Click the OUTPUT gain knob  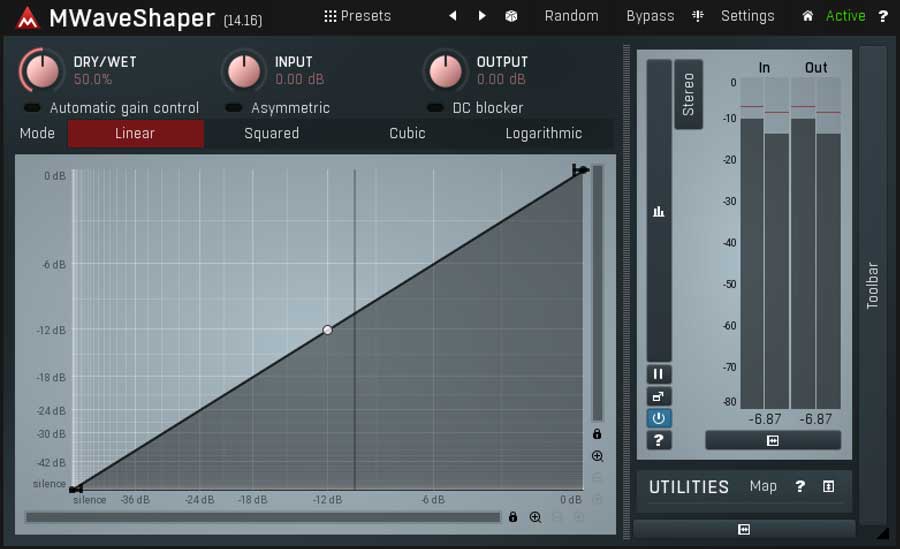445,71
